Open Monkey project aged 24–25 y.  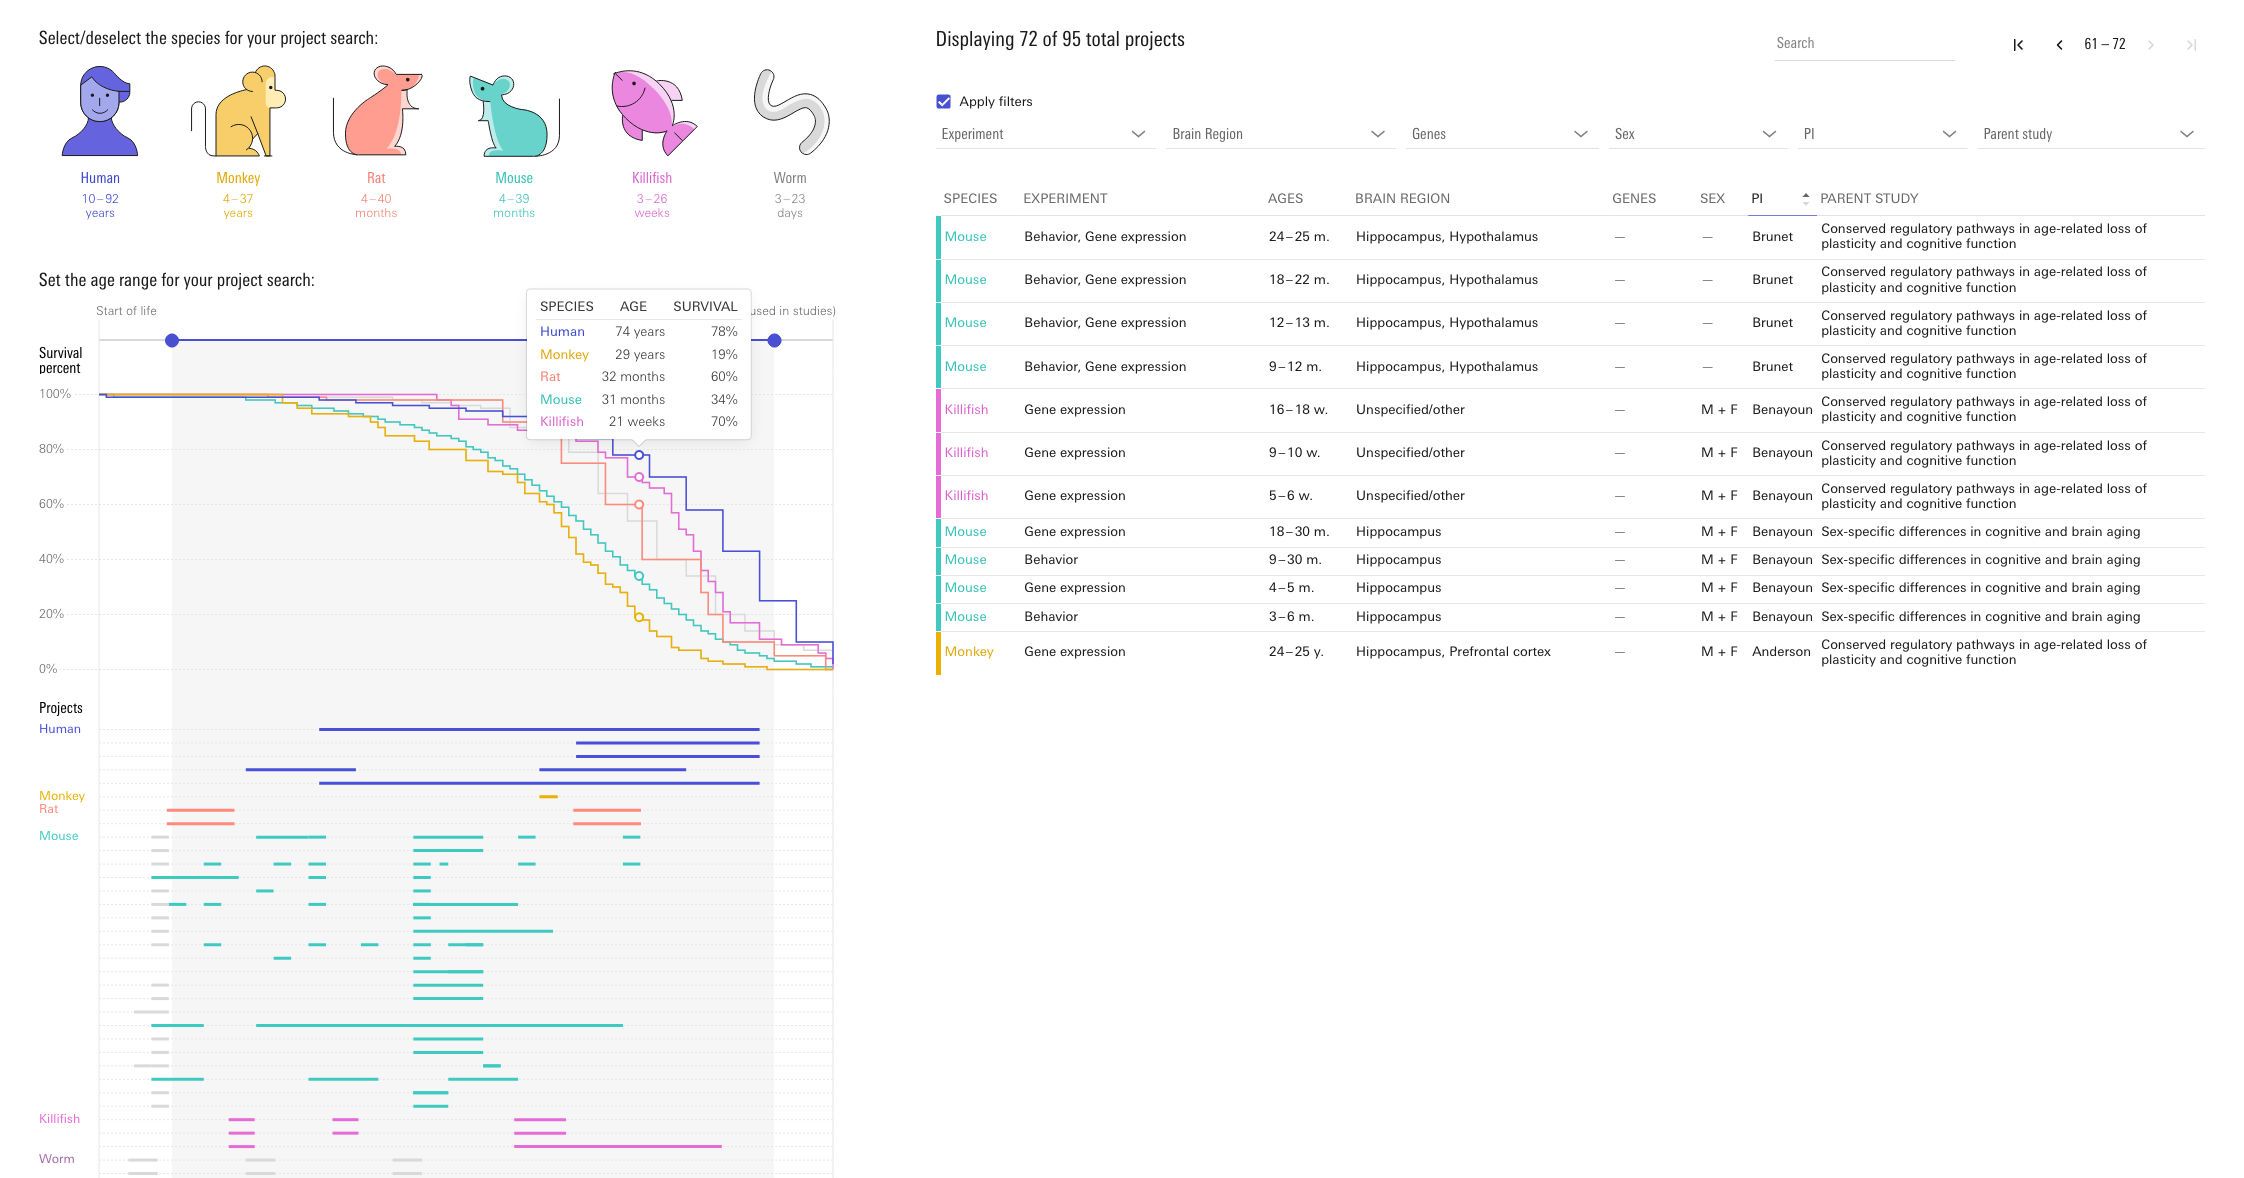click(1570, 652)
